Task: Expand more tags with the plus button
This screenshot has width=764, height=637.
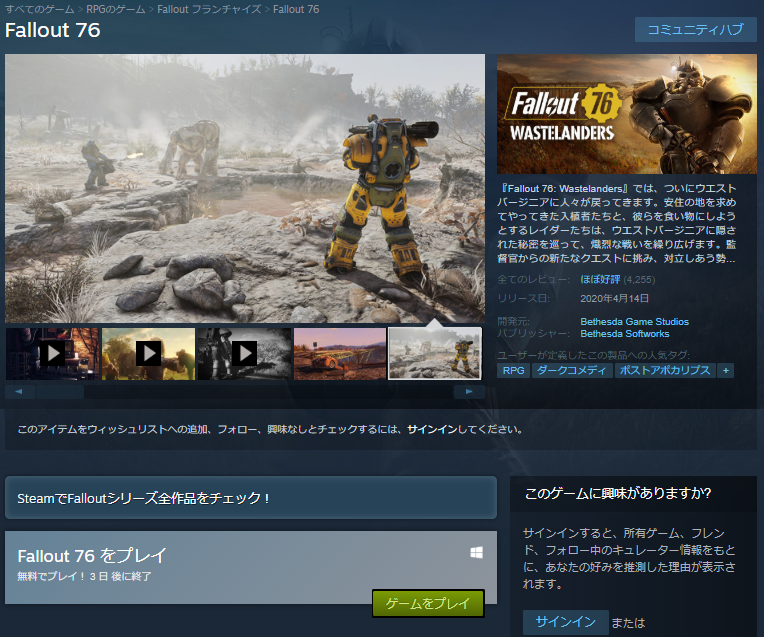Action: pyautogui.click(x=726, y=370)
